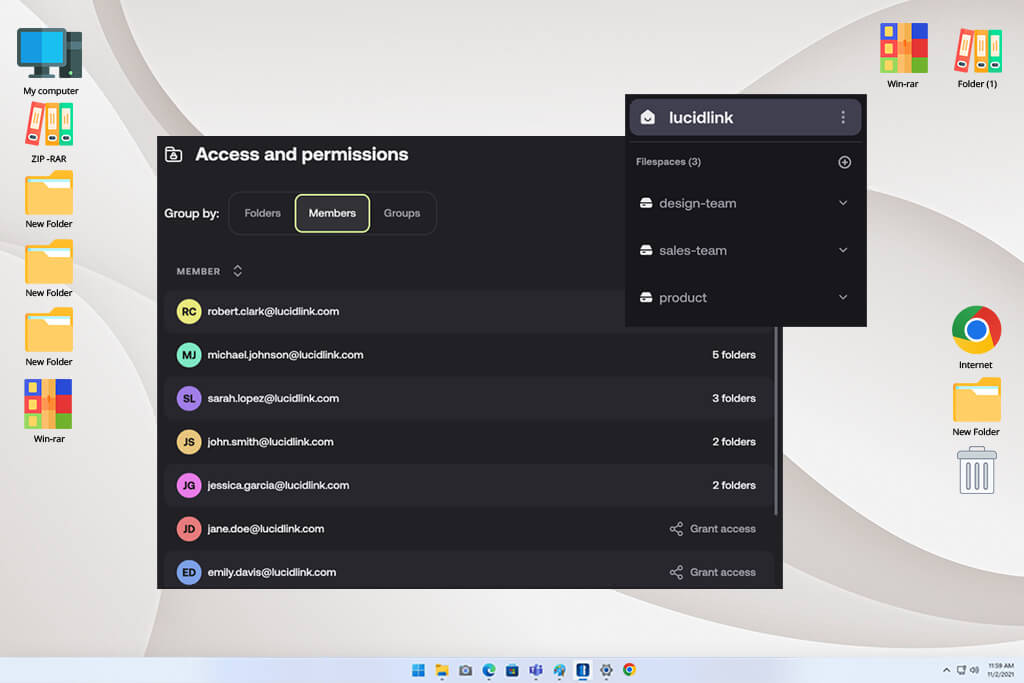Click michael.johnson@lucidlink.com email
Screen dimensions: 1024x683
[285, 355]
